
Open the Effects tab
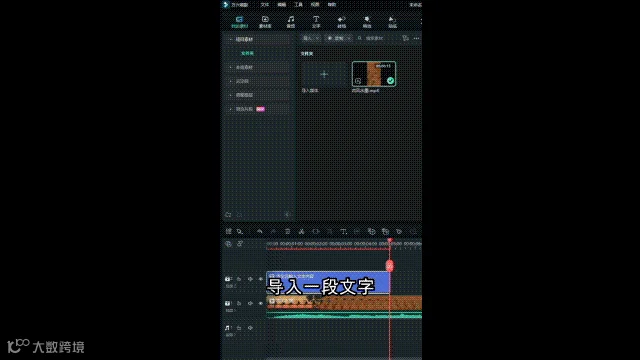pos(367,22)
